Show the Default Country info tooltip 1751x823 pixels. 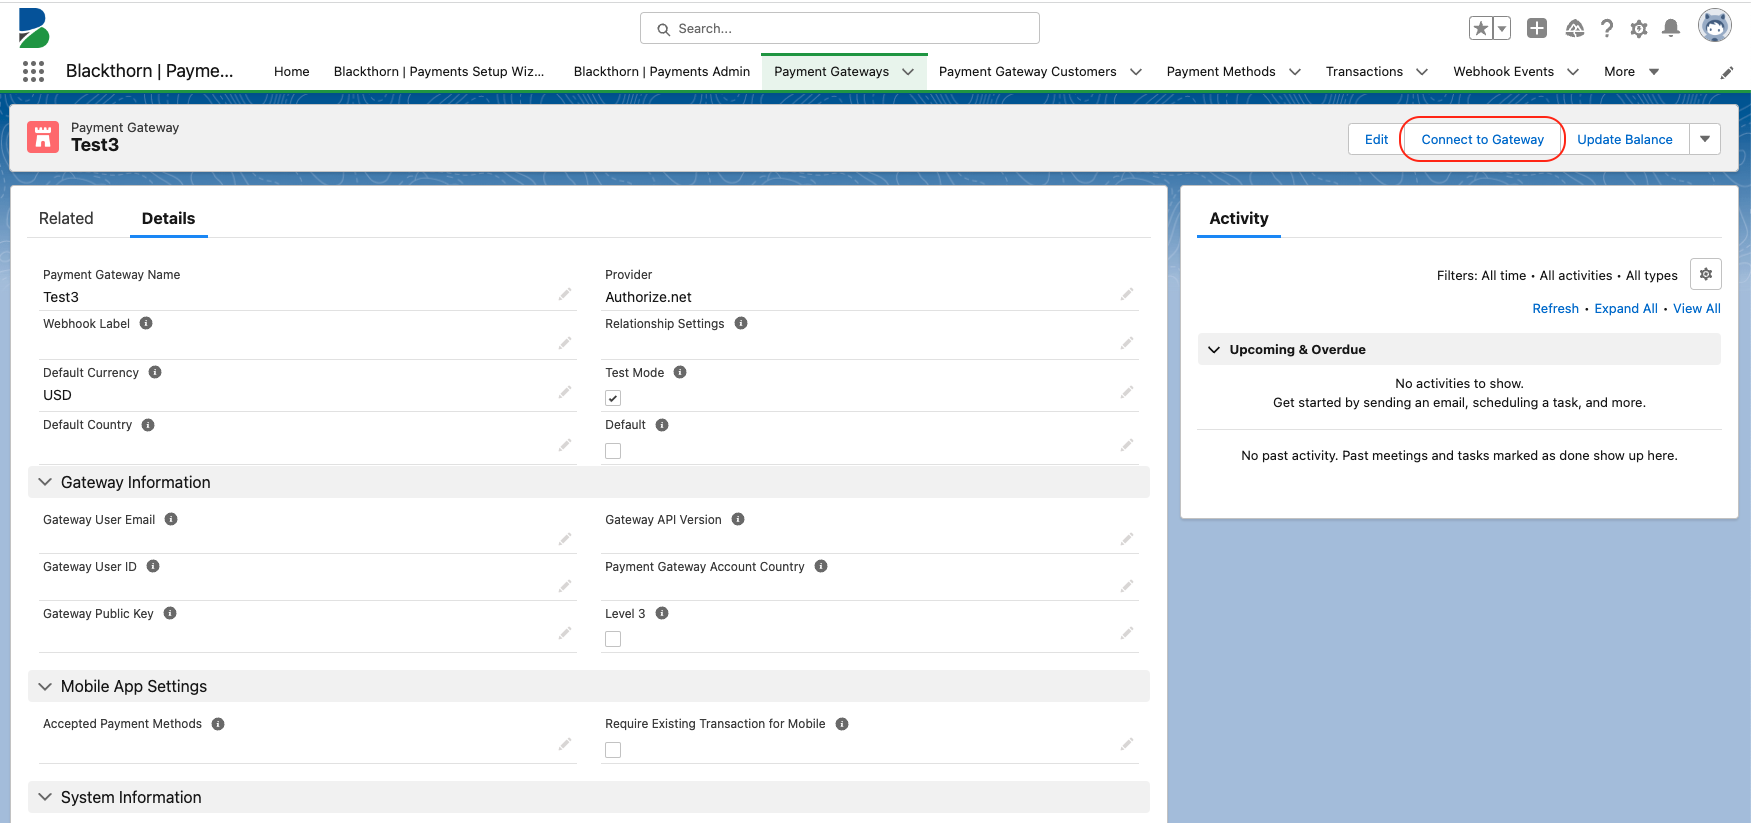pyautogui.click(x=148, y=425)
